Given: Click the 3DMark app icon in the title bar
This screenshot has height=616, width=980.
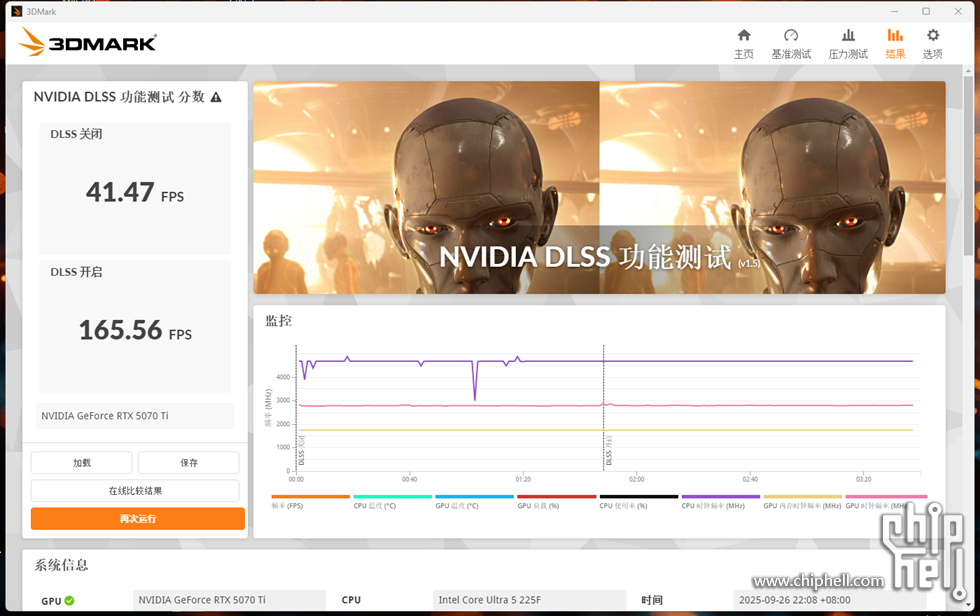Looking at the screenshot, I should pos(17,11).
